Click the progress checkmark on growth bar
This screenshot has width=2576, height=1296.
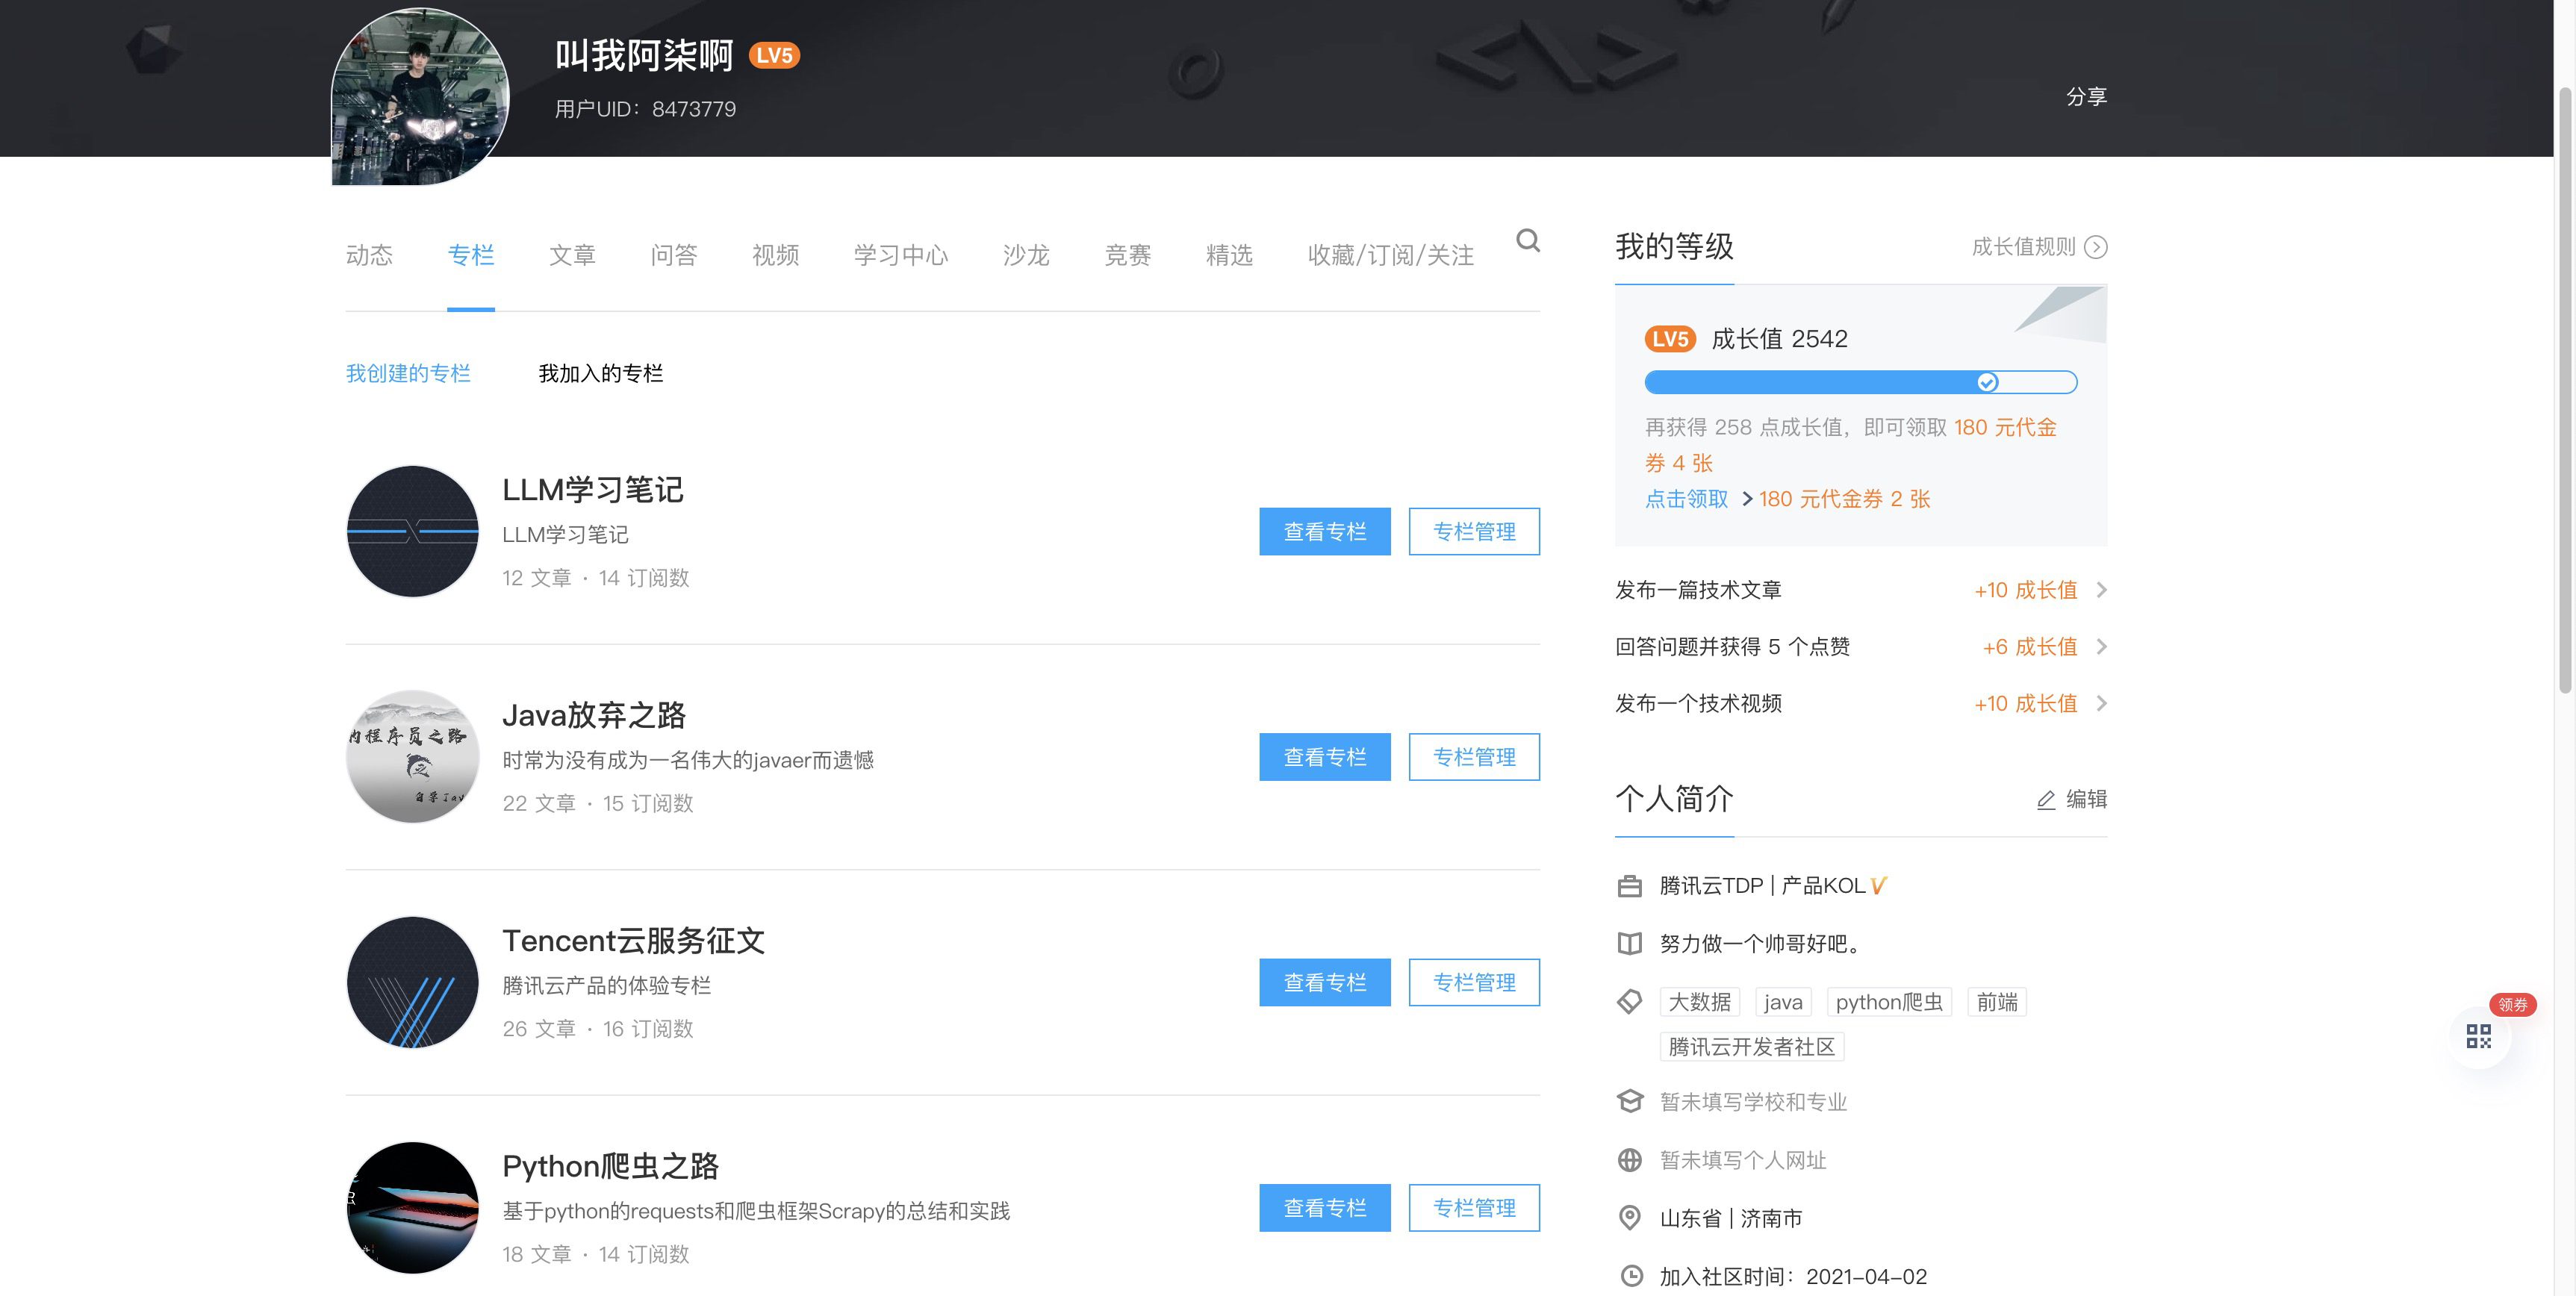click(1987, 382)
